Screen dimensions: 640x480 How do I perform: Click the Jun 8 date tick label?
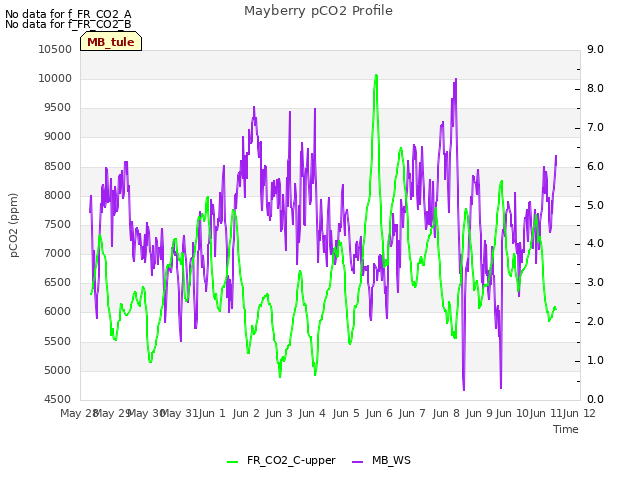(x=446, y=413)
